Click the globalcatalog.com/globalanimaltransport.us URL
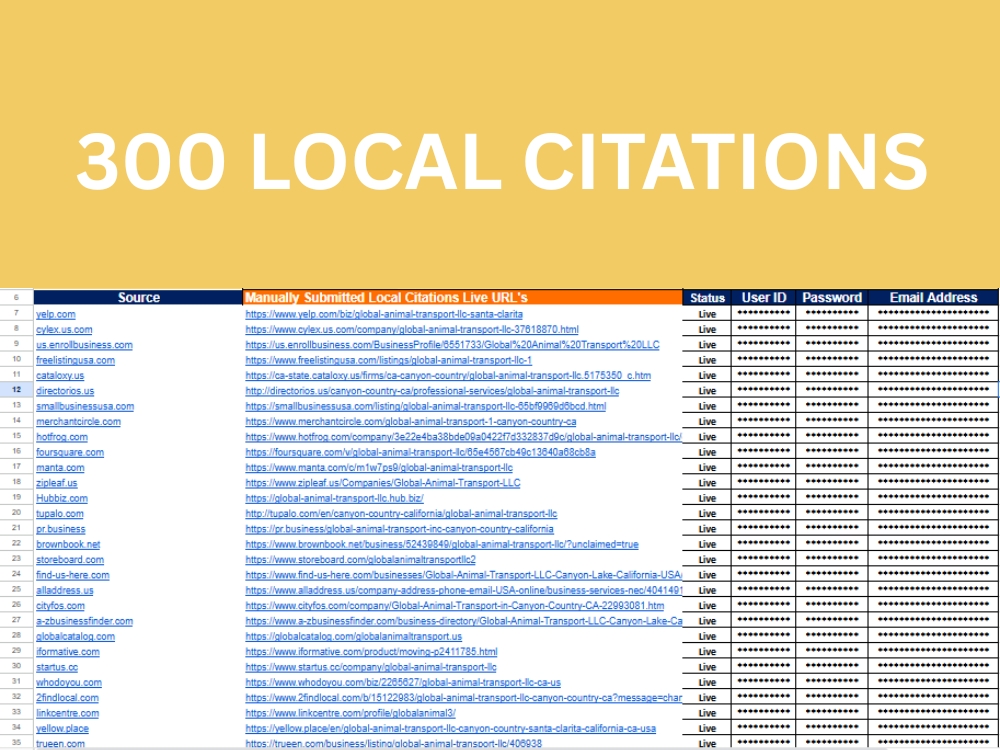The height and width of the screenshot is (750, 1000). (353, 636)
